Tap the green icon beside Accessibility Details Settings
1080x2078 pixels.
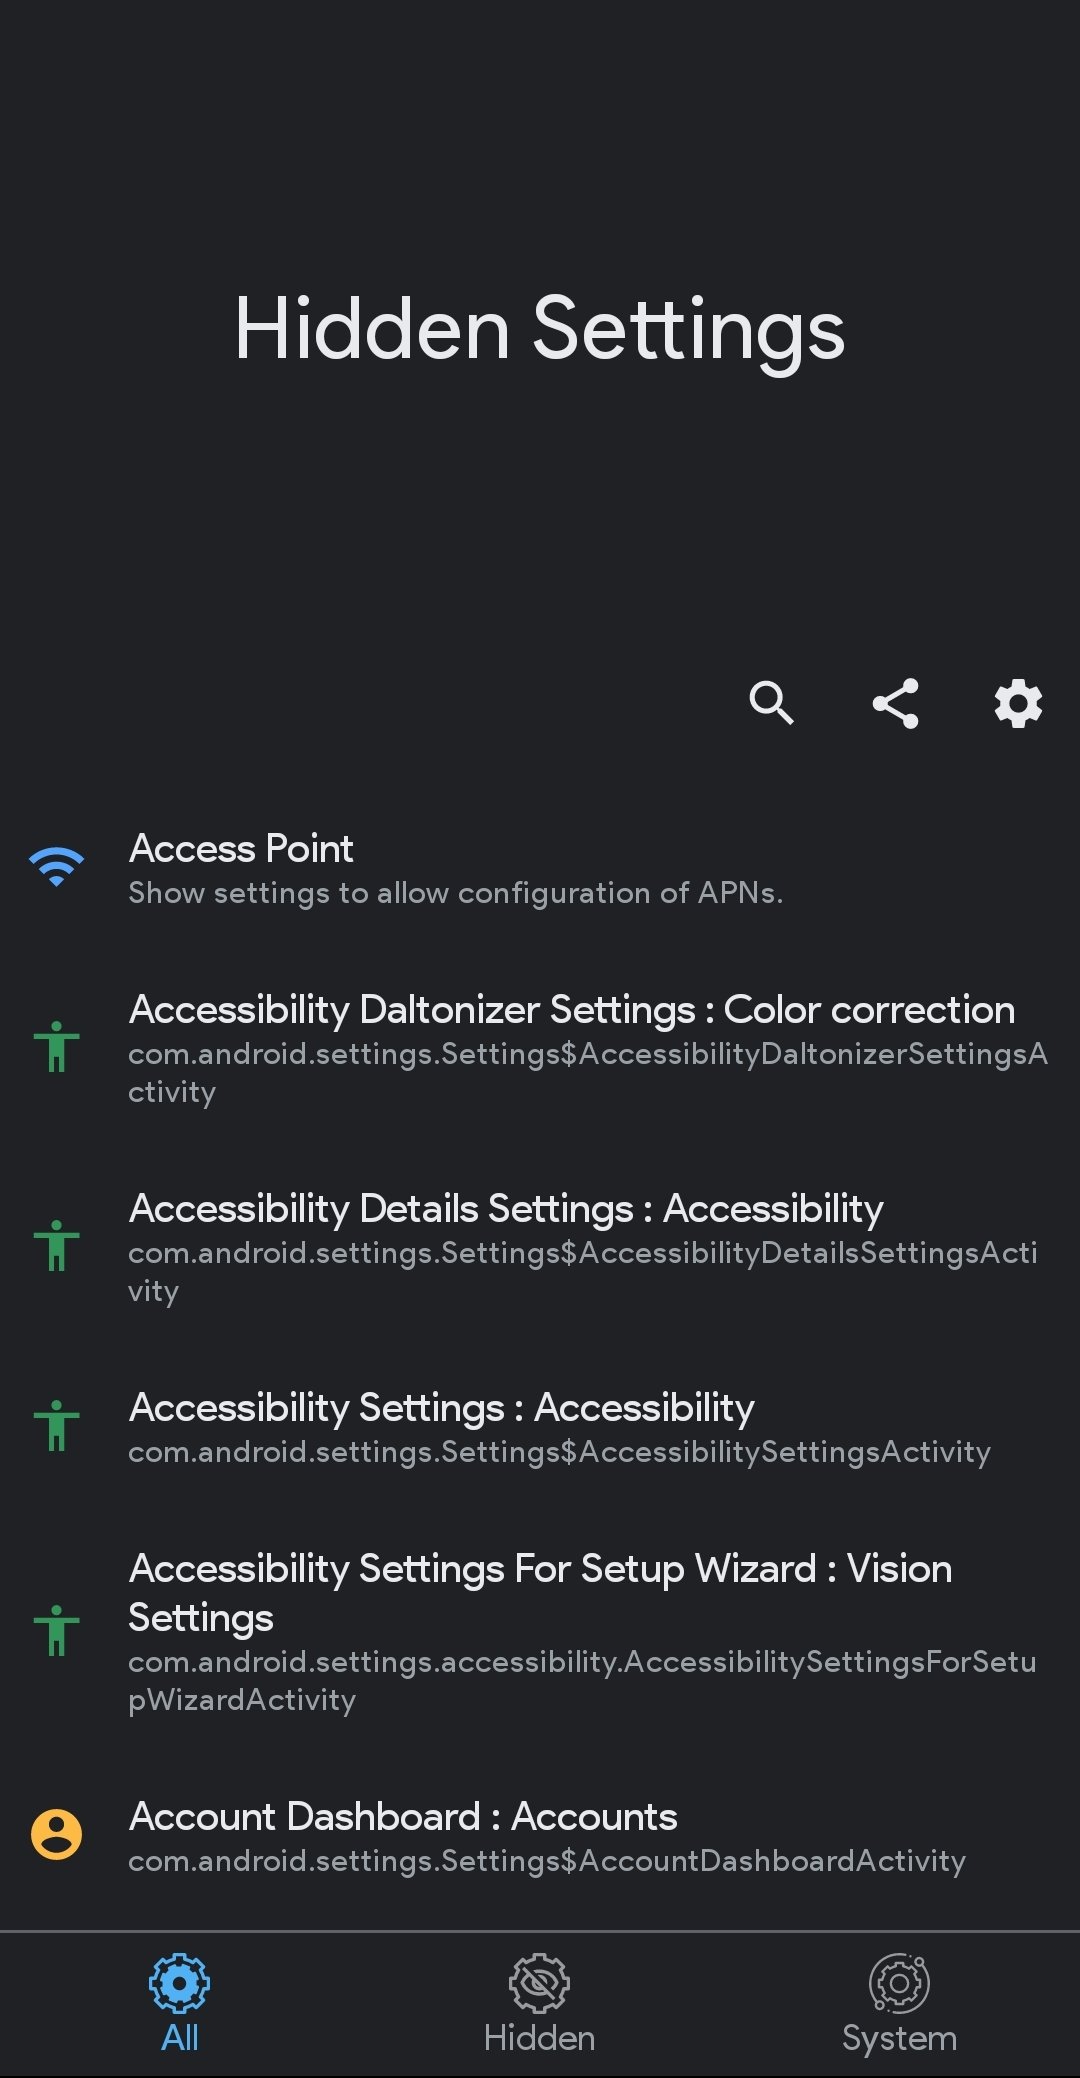(57, 1246)
